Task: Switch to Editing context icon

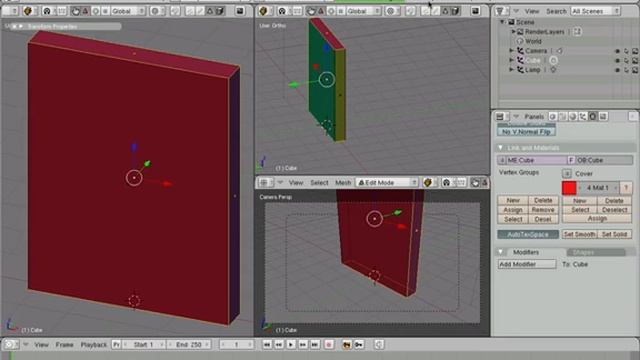Action: 593,117
